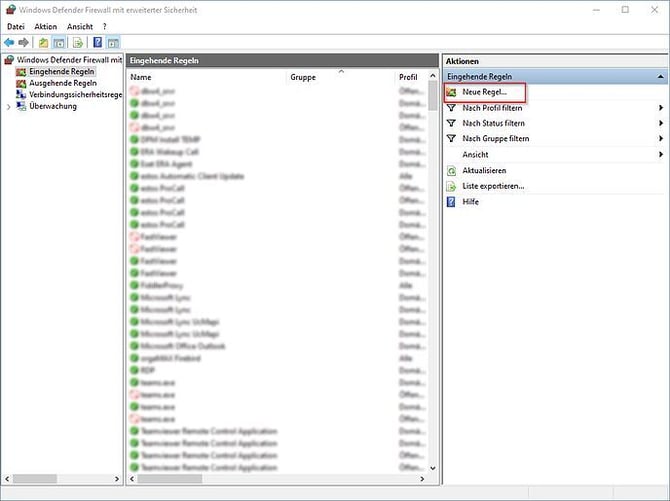Open the Nach Gruppe filtern submenu
670x501 pixels.
(x=660, y=139)
